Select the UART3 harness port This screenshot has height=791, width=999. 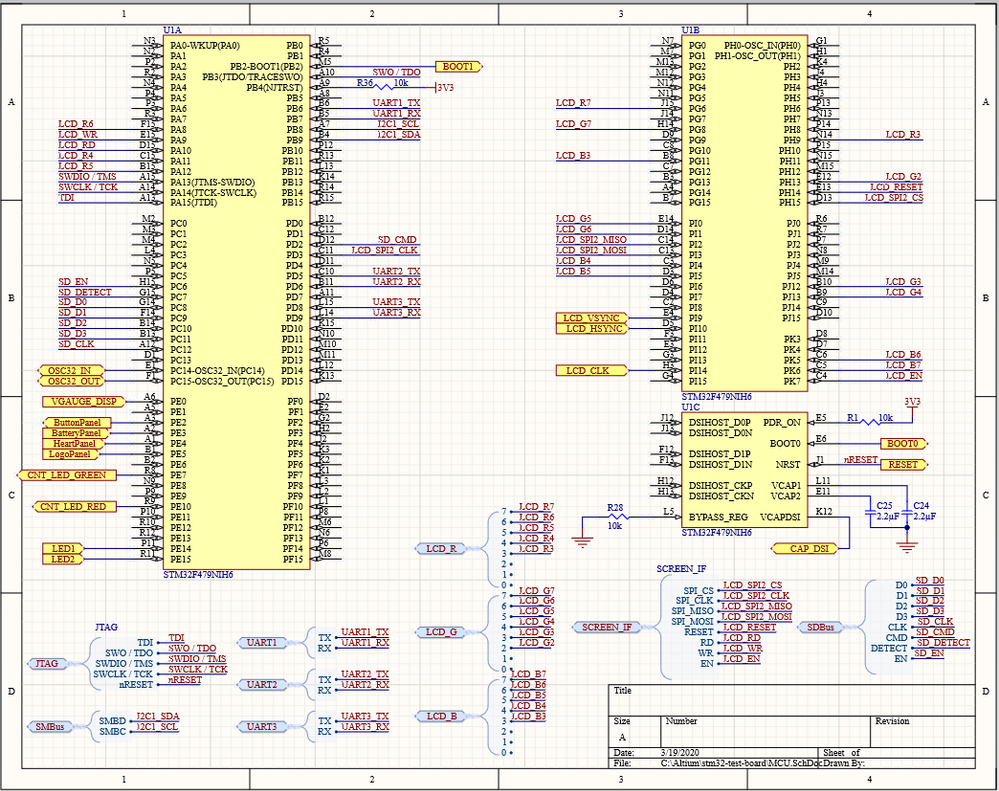pos(262,727)
